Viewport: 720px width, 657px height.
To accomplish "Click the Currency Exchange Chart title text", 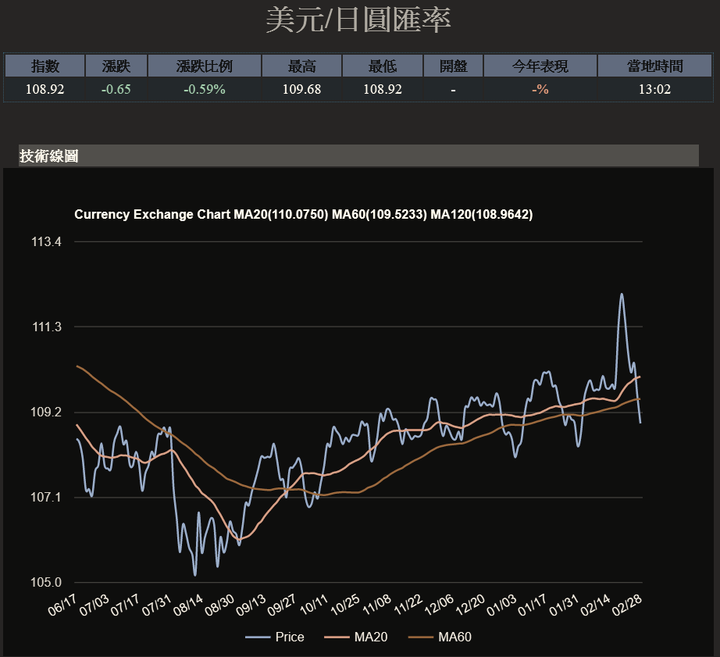I will click(152, 214).
